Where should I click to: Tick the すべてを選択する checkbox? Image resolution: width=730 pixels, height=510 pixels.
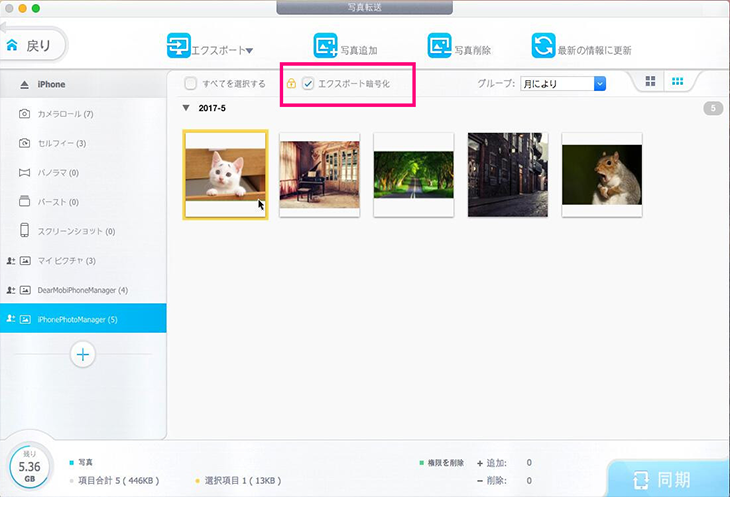click(x=190, y=84)
